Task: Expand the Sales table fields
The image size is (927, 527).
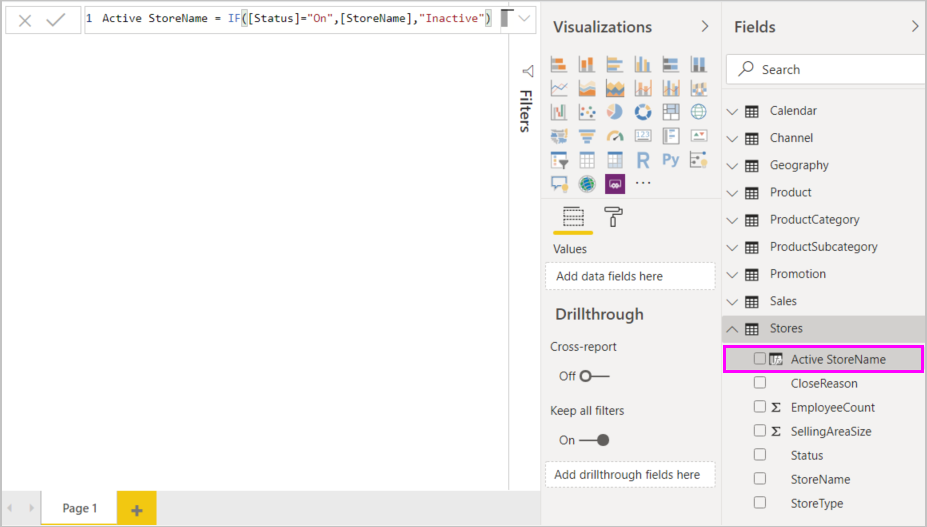Action: coord(732,301)
